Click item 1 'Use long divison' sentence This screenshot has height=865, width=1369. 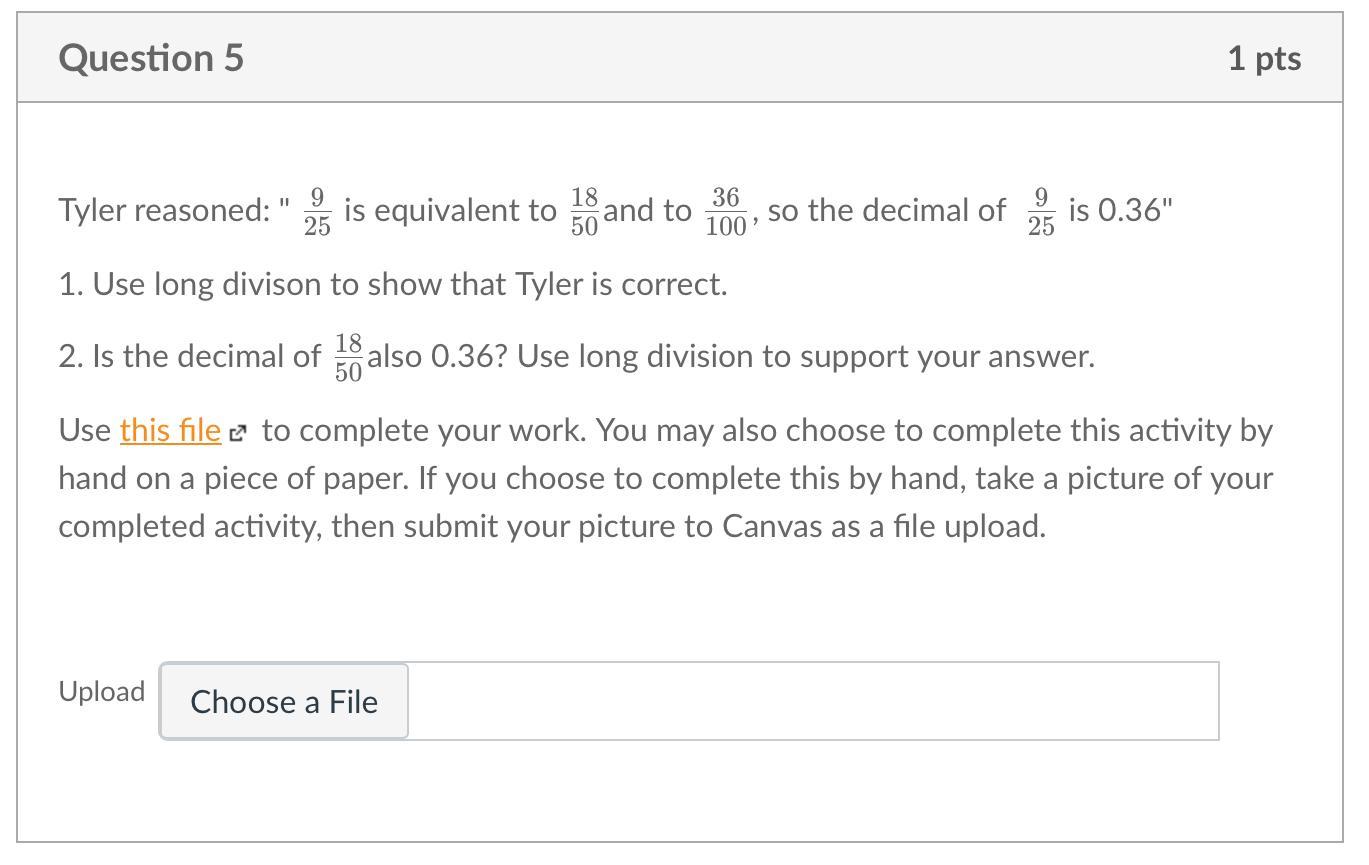click(392, 285)
